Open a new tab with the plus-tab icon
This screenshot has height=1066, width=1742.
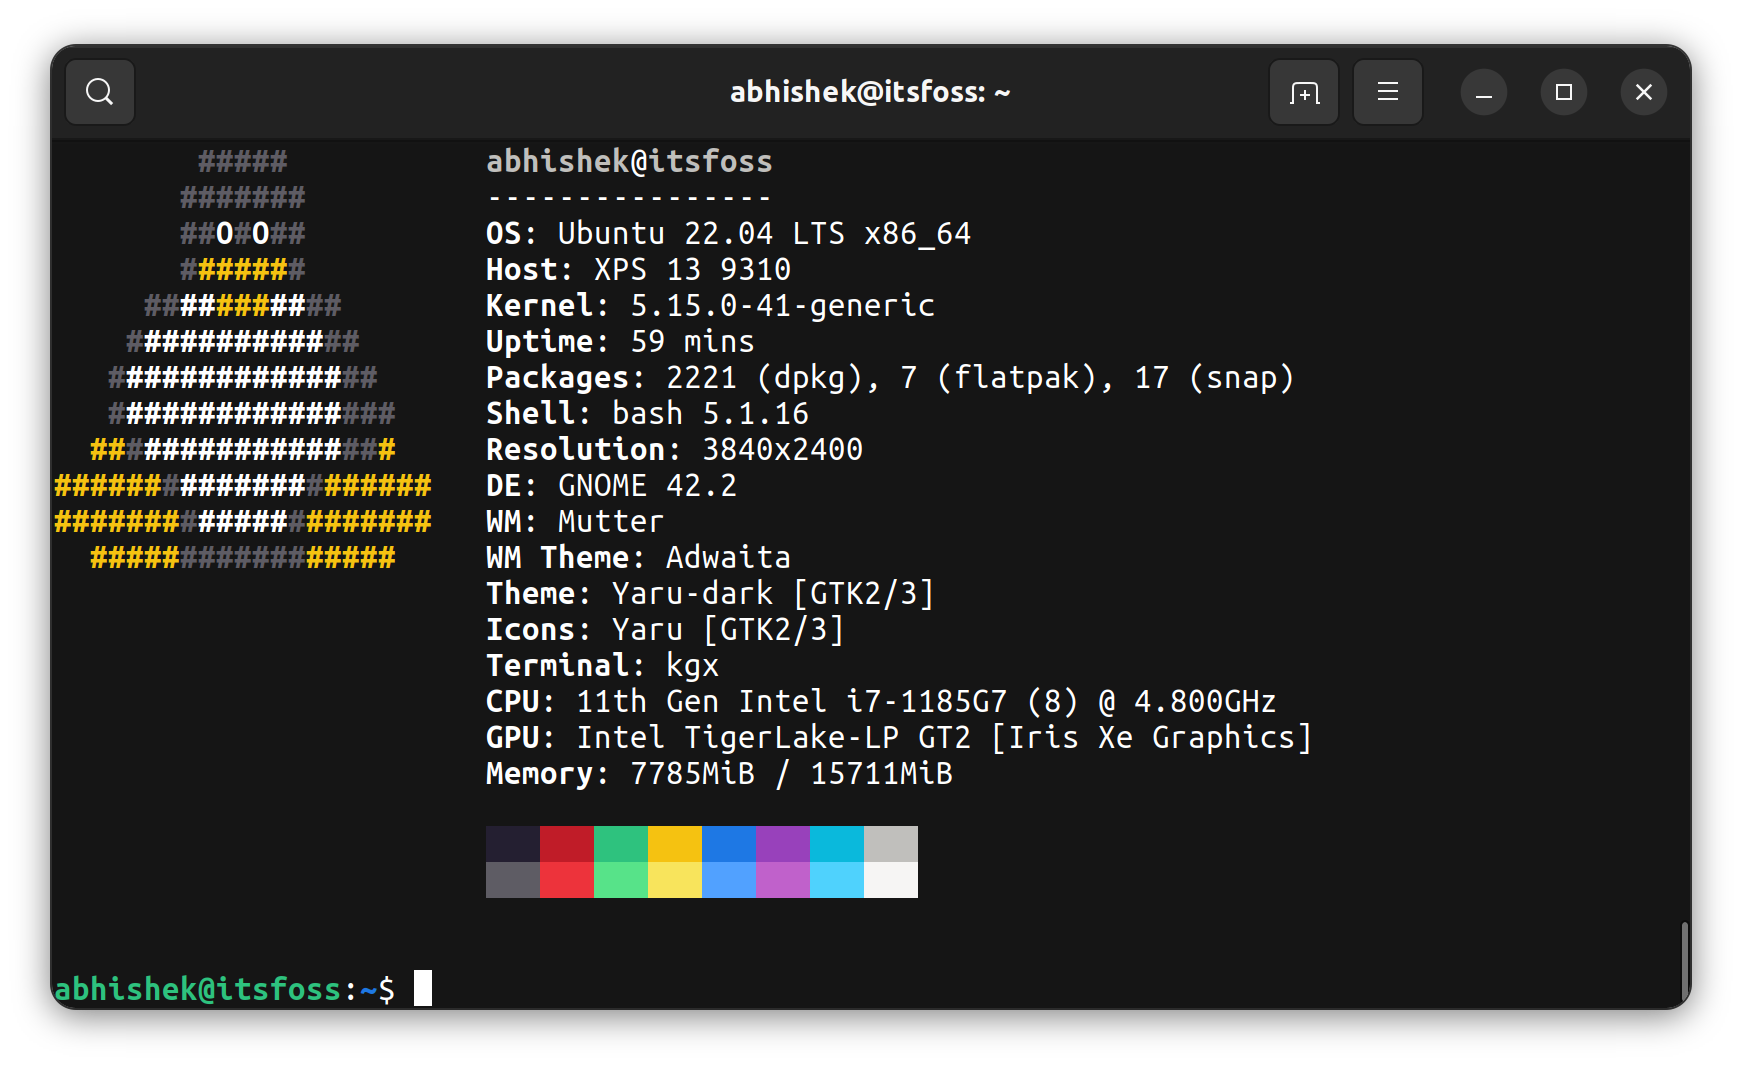point(1304,92)
